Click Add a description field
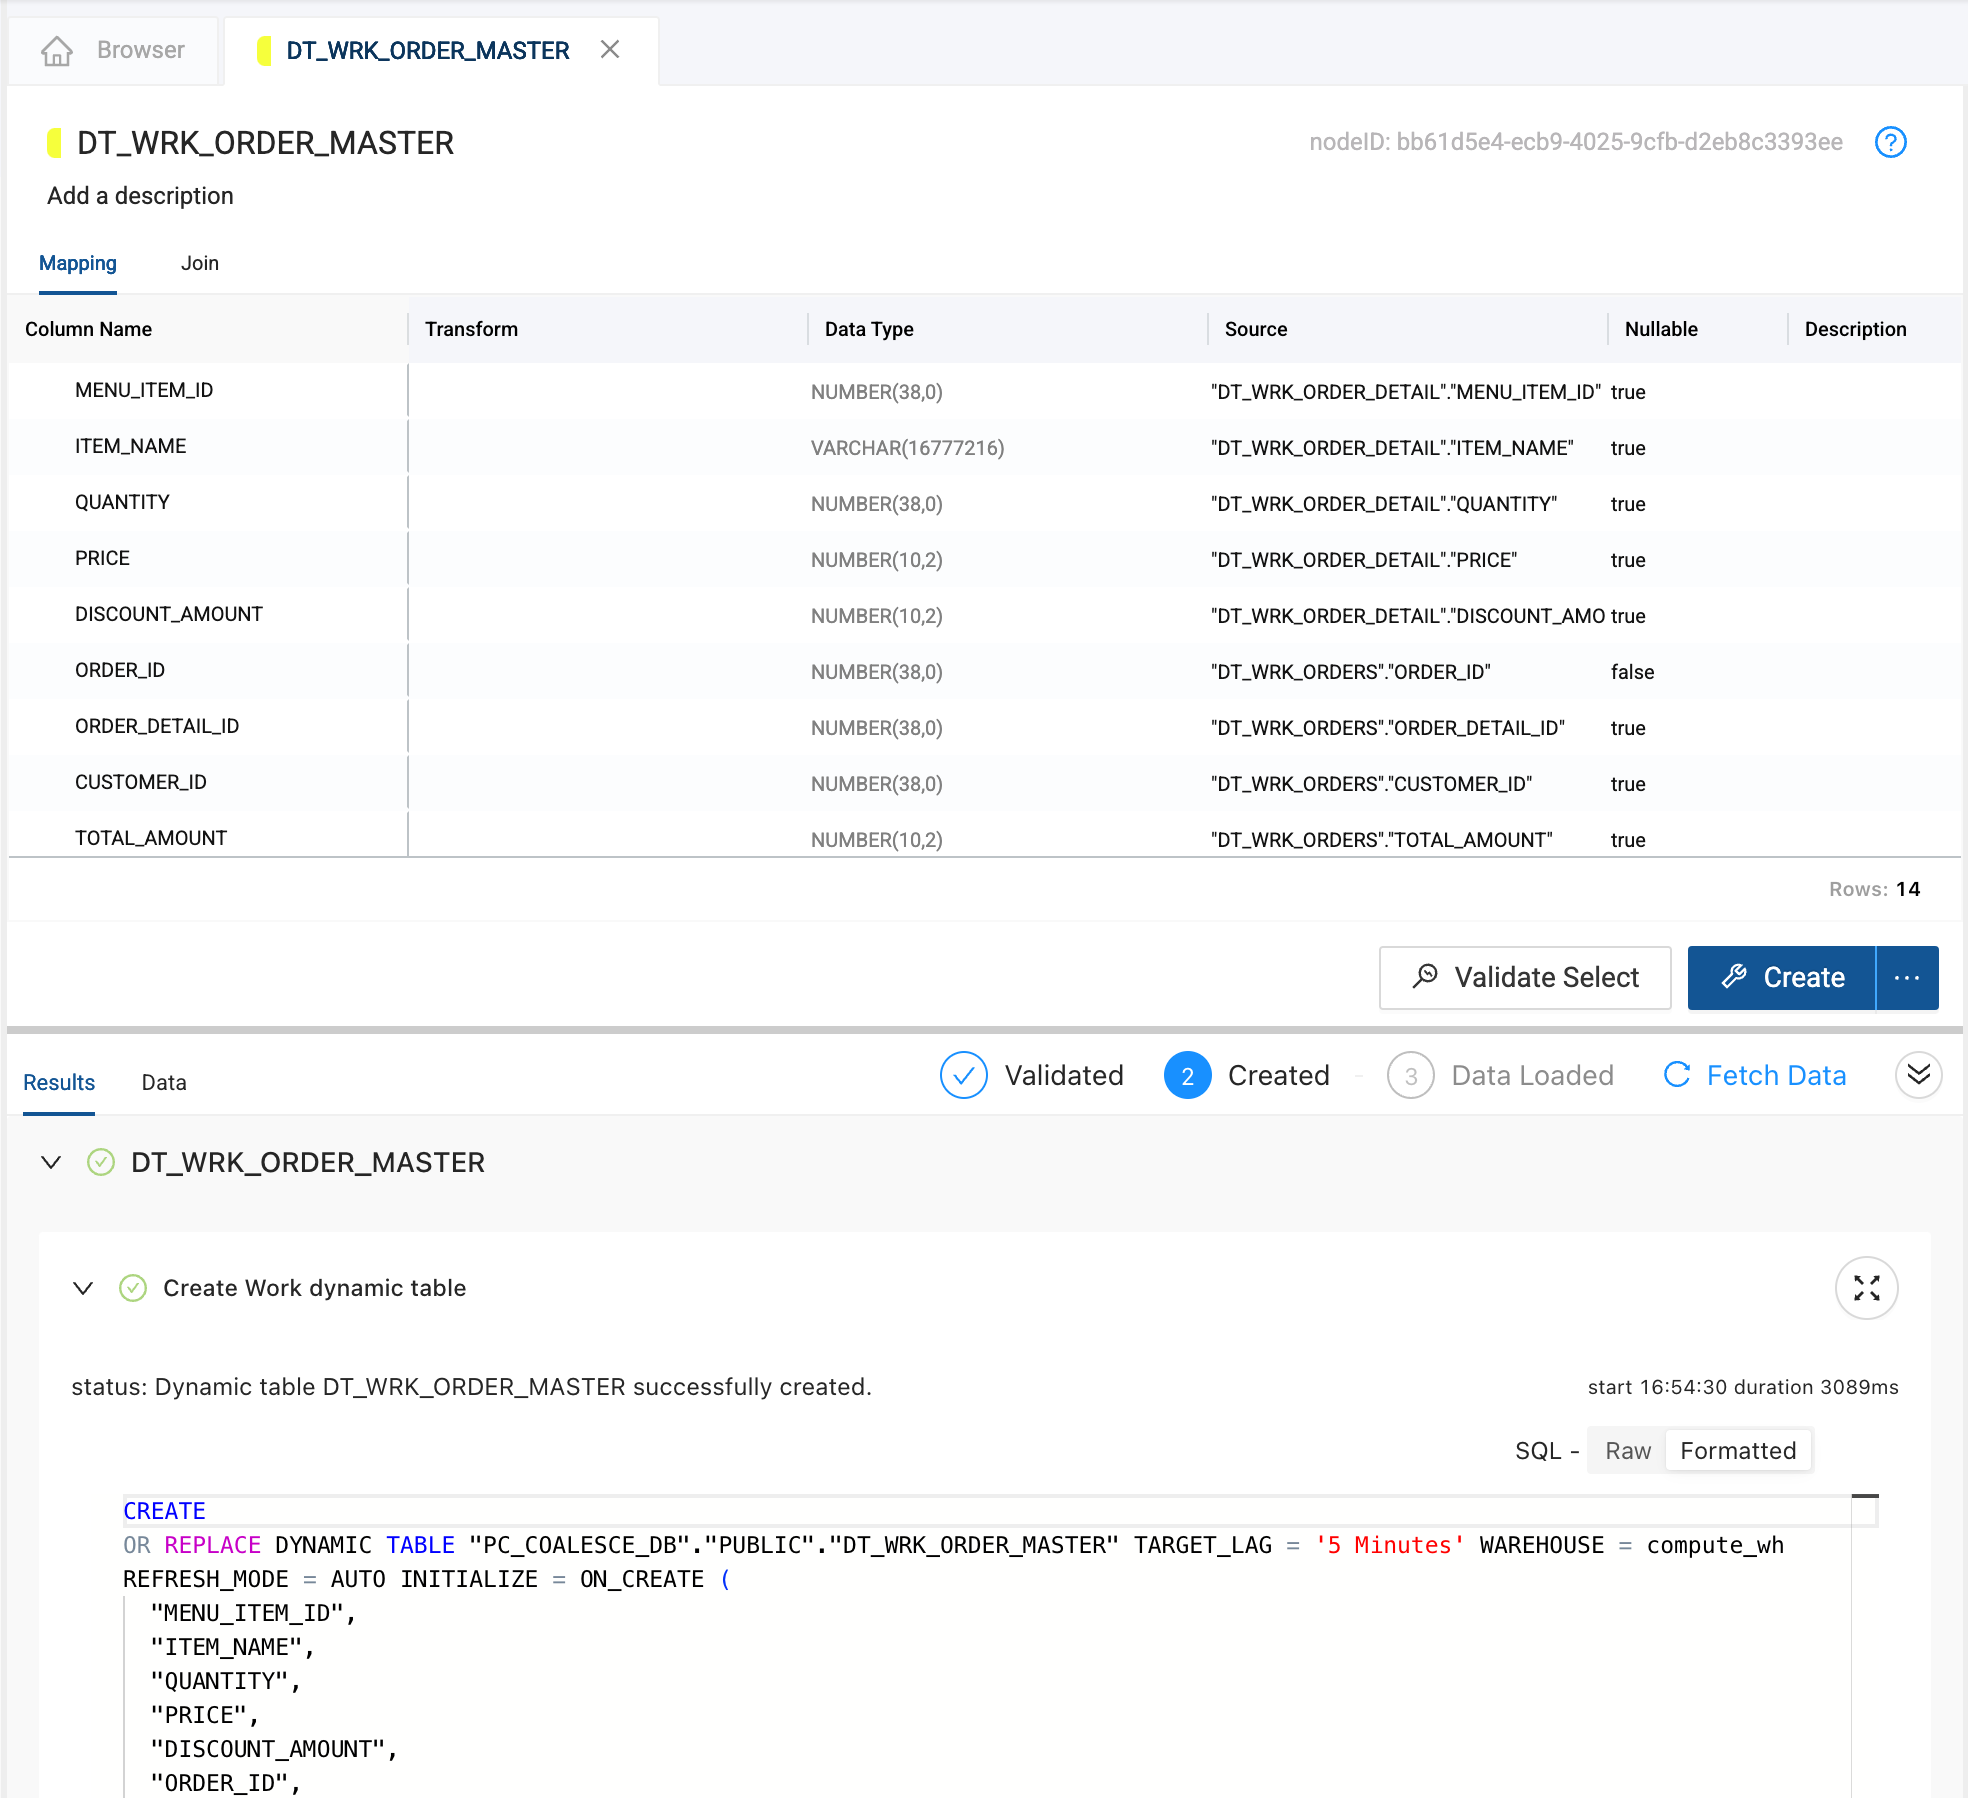 [140, 196]
